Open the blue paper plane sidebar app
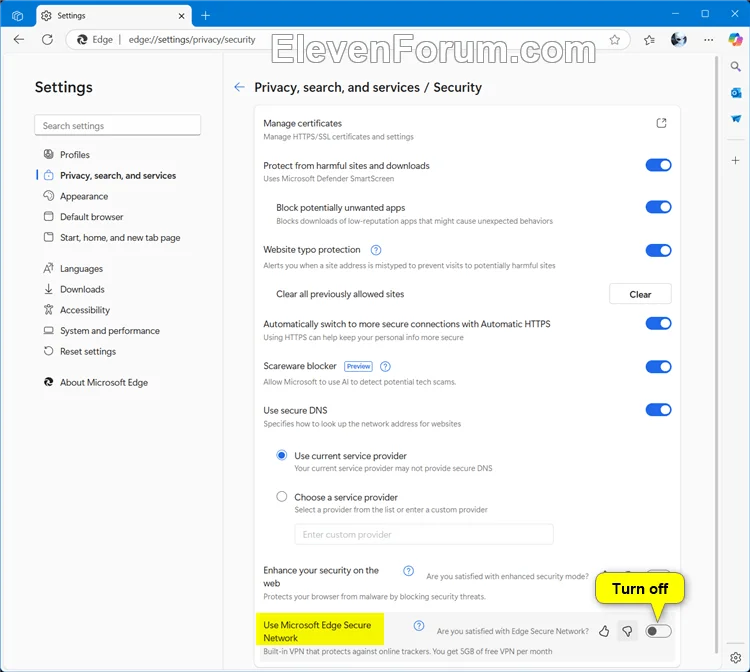The width and height of the screenshot is (750, 672). 736,118
